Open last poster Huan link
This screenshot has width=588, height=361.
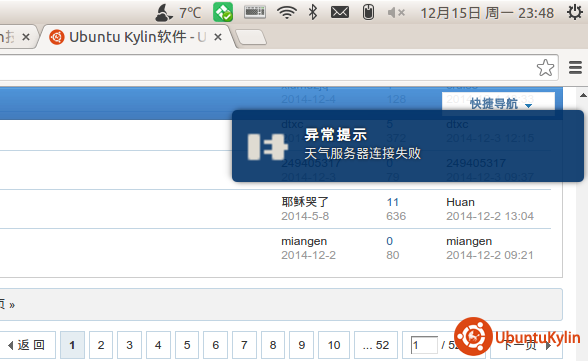pos(460,202)
